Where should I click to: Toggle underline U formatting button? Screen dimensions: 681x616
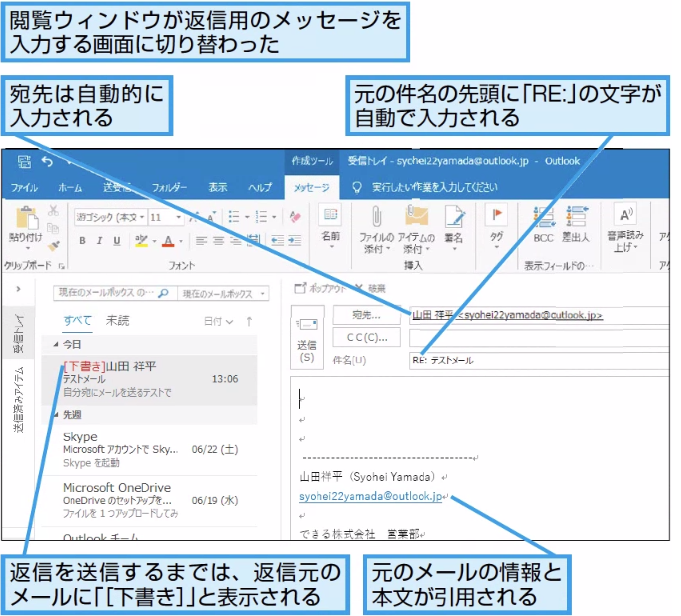coord(116,241)
